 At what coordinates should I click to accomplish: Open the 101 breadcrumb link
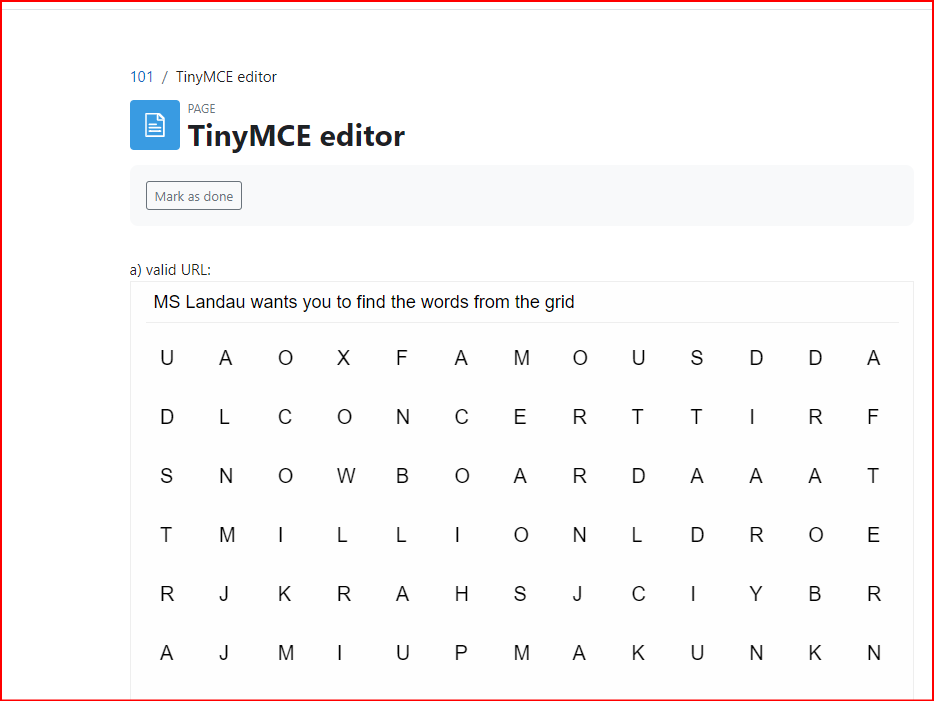(x=142, y=77)
